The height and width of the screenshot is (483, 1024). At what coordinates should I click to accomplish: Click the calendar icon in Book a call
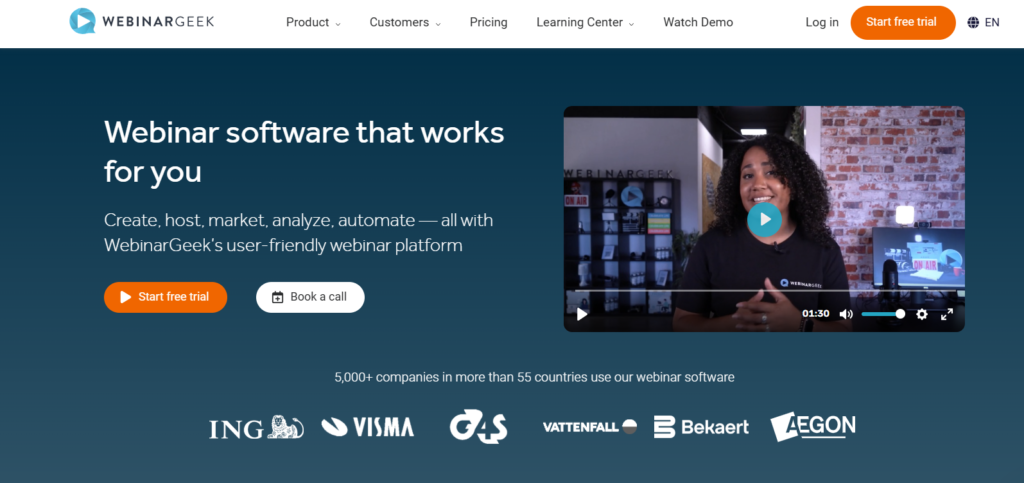278,297
